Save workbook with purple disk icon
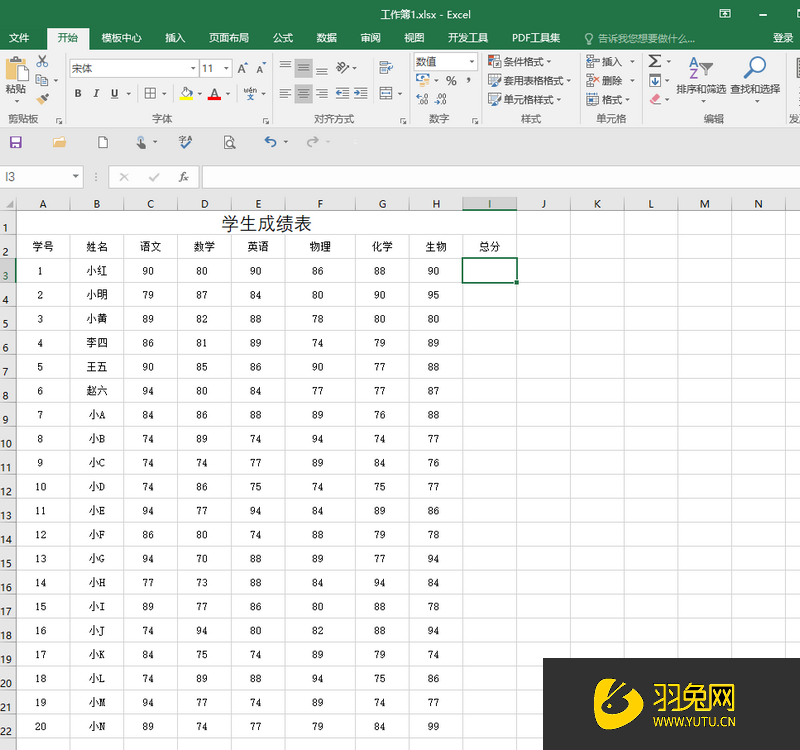The width and height of the screenshot is (800, 750). pyautogui.click(x=16, y=142)
